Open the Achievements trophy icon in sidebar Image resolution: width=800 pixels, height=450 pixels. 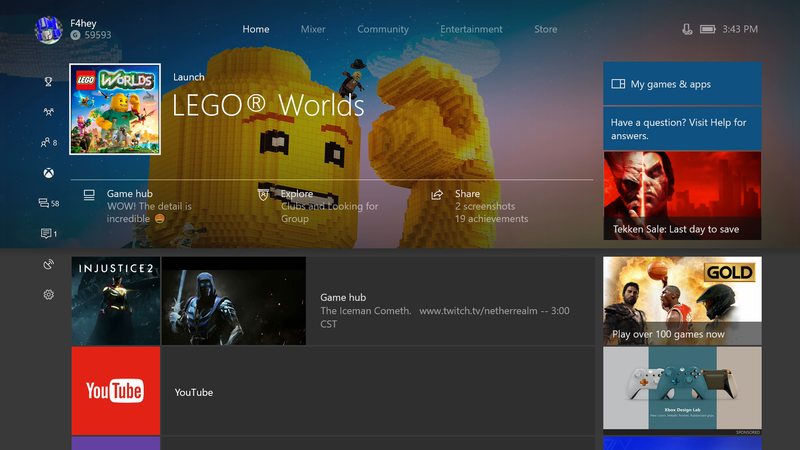[x=48, y=82]
